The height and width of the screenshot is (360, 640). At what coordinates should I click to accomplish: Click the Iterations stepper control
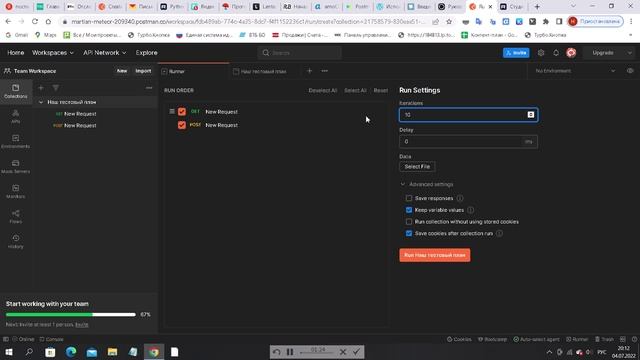click(531, 115)
